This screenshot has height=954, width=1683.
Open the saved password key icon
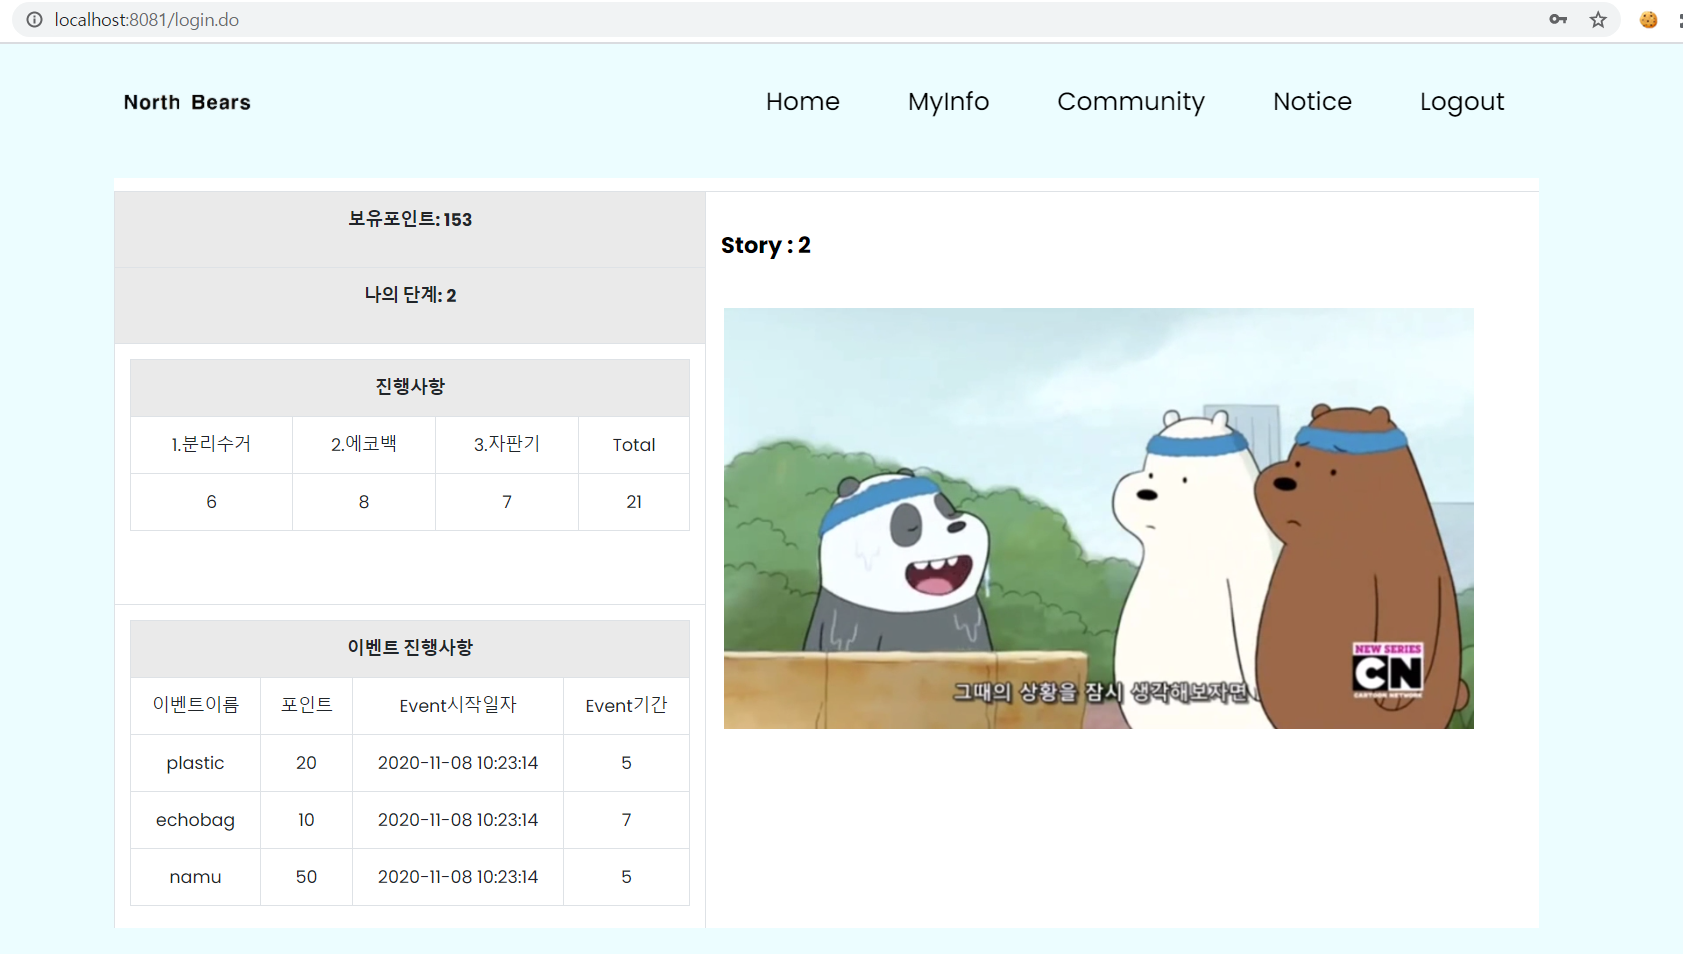coord(1558,19)
